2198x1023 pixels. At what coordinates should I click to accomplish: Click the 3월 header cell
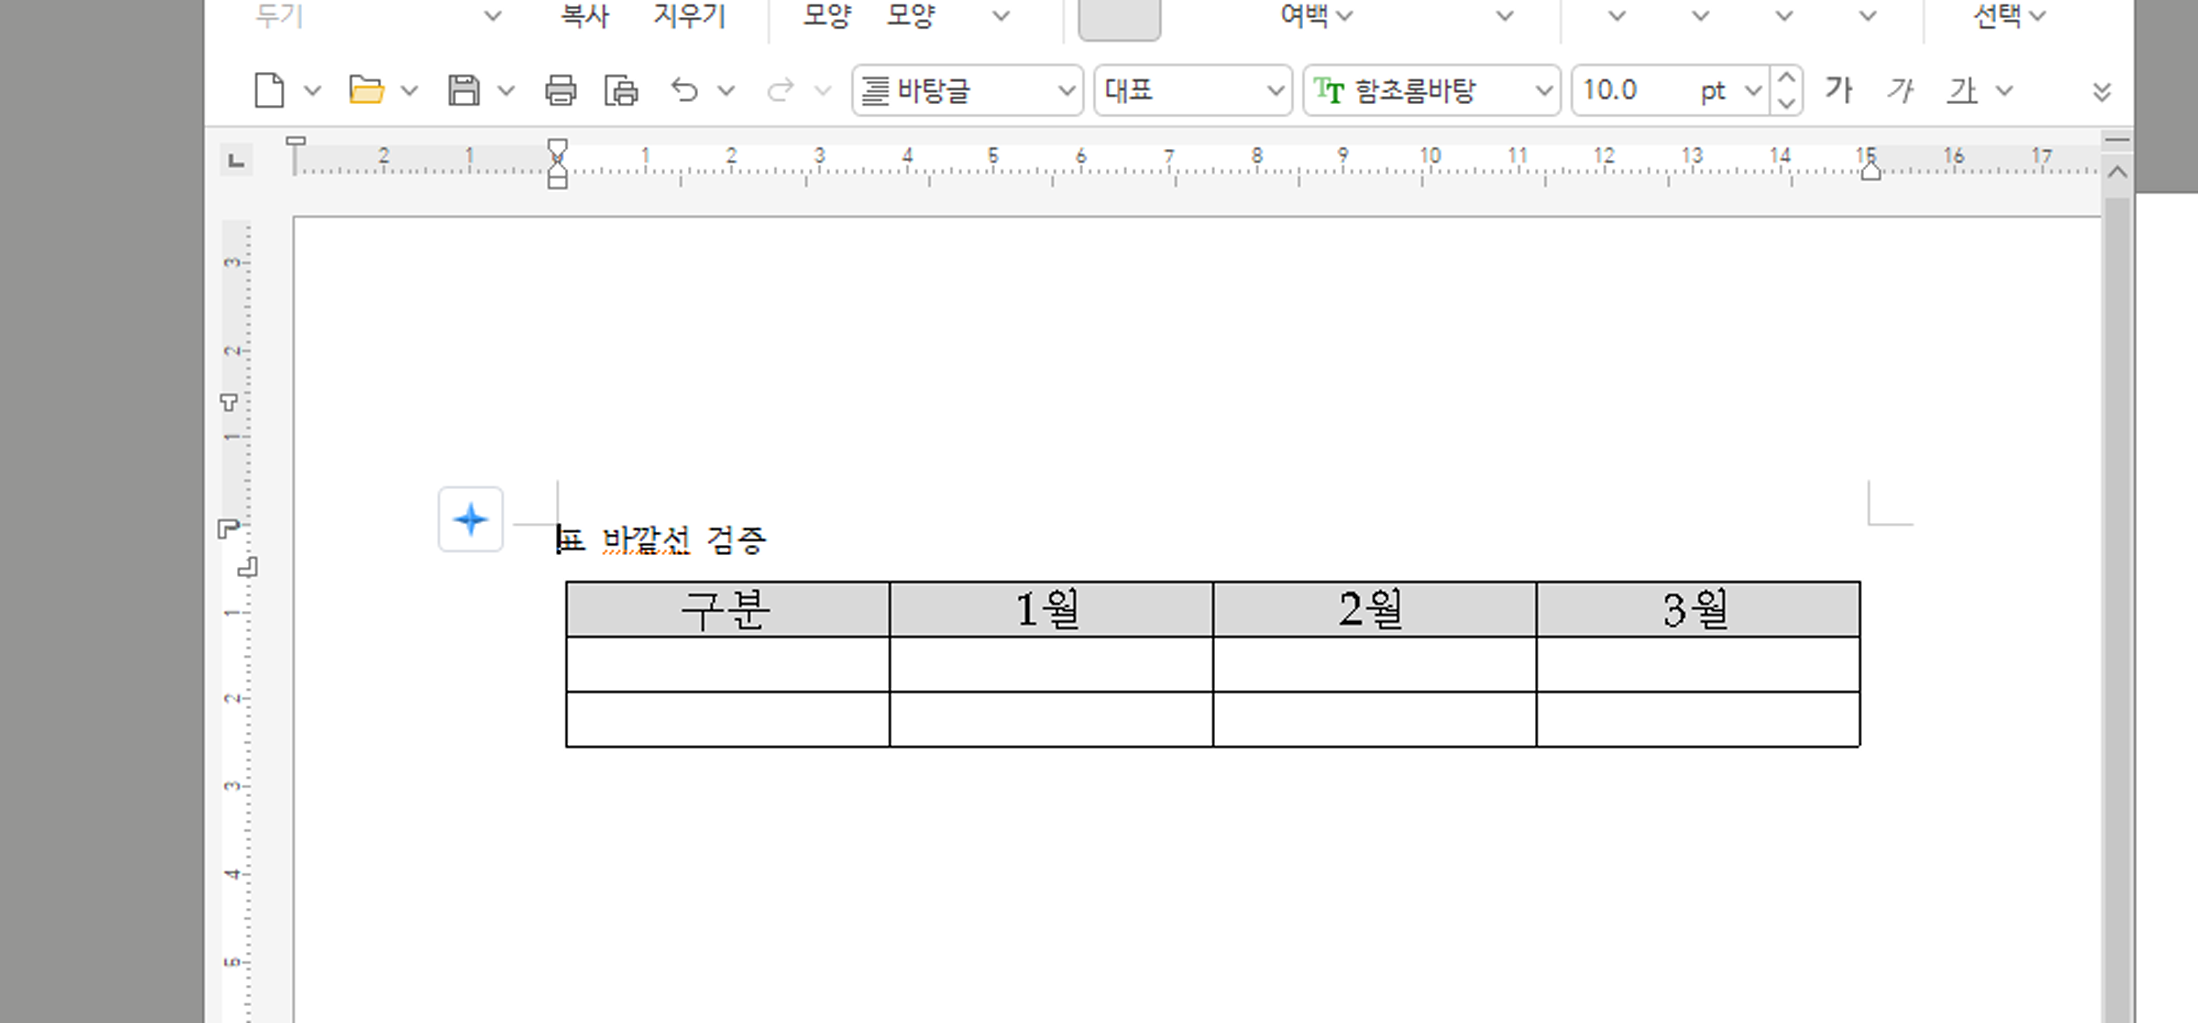1698,609
